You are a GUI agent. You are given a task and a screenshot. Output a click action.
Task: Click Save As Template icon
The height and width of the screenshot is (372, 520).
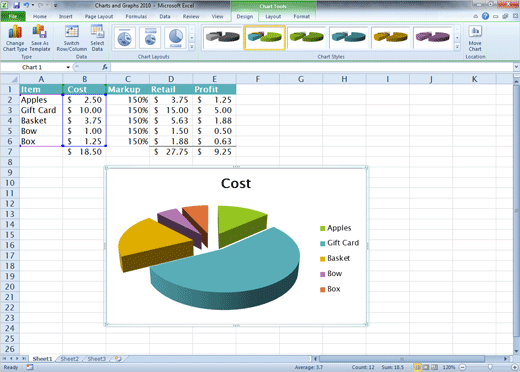click(40, 38)
